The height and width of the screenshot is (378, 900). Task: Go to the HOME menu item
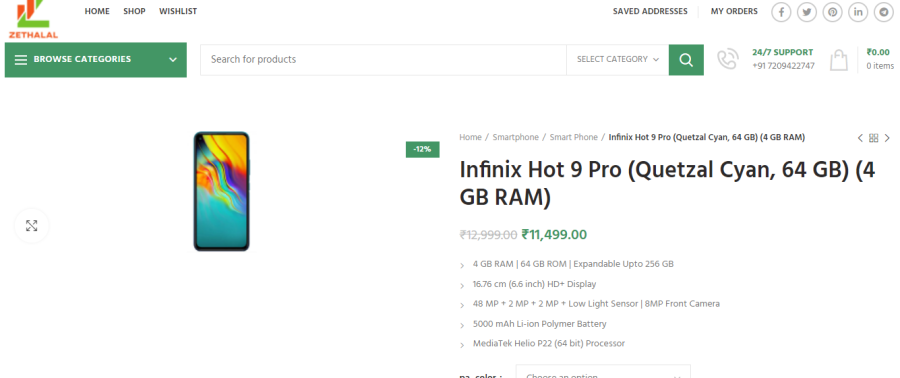pos(97,11)
